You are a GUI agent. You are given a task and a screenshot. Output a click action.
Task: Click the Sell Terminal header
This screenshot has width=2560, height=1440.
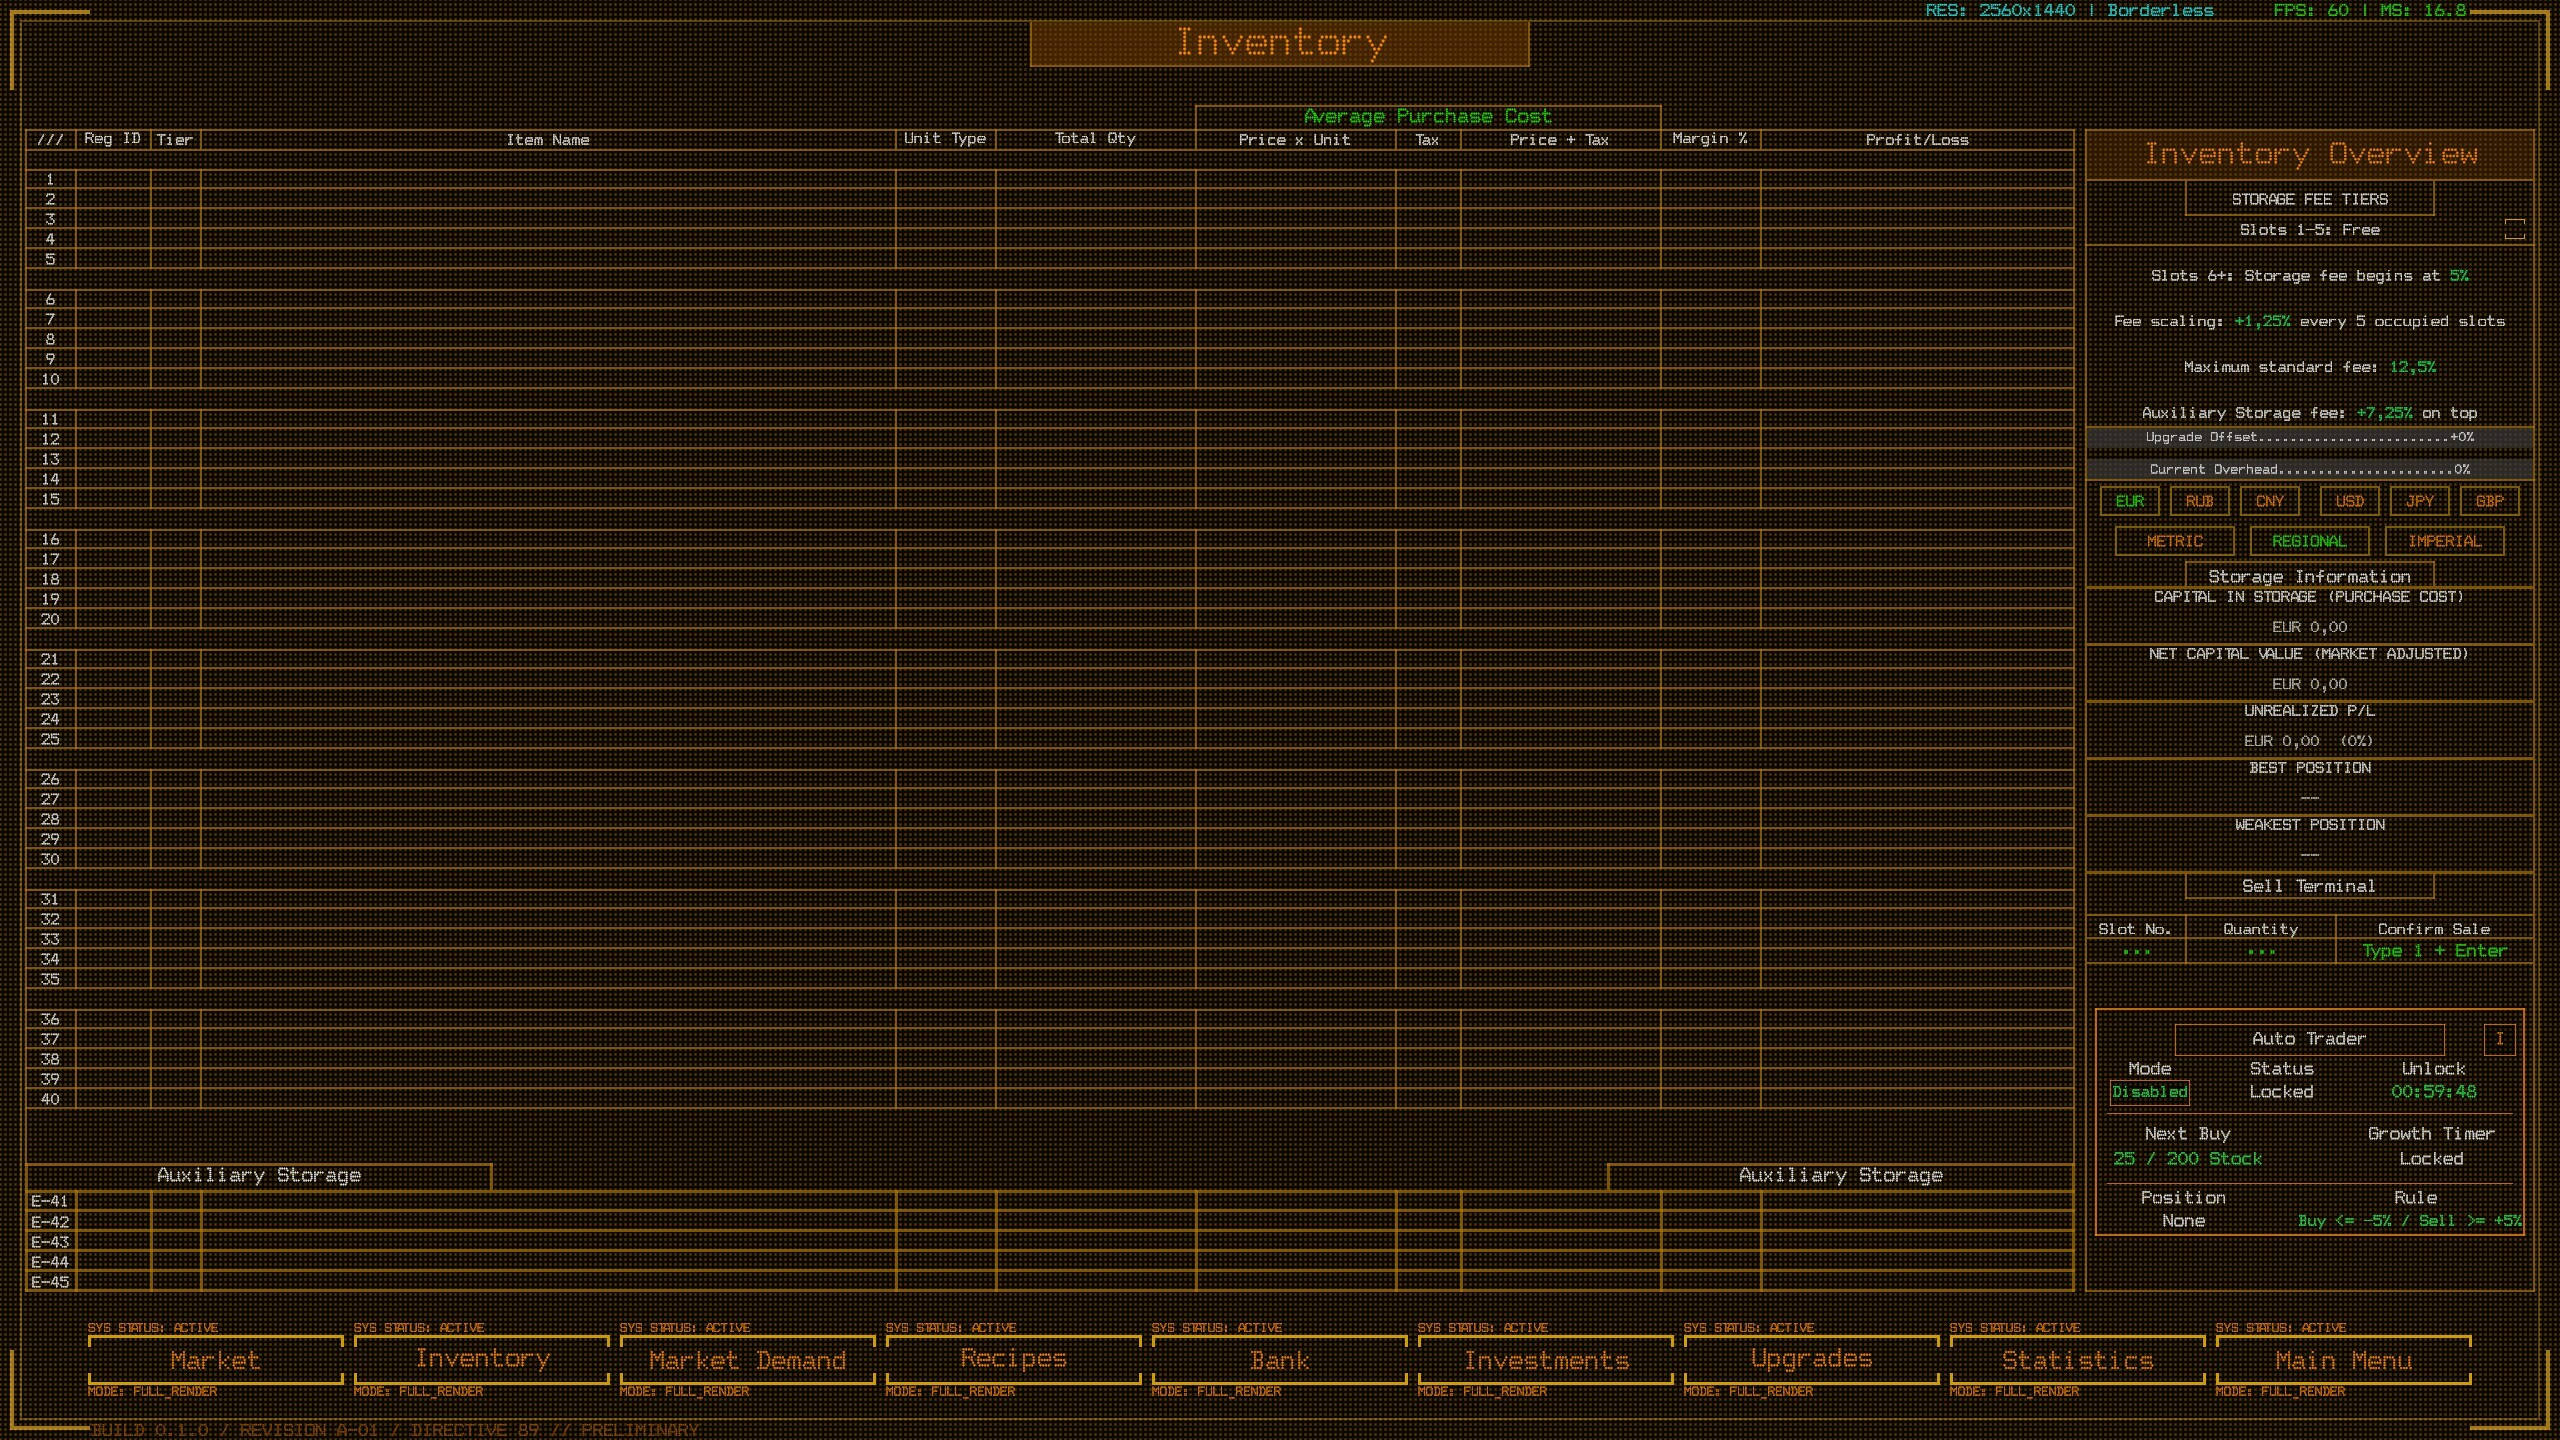(2309, 886)
